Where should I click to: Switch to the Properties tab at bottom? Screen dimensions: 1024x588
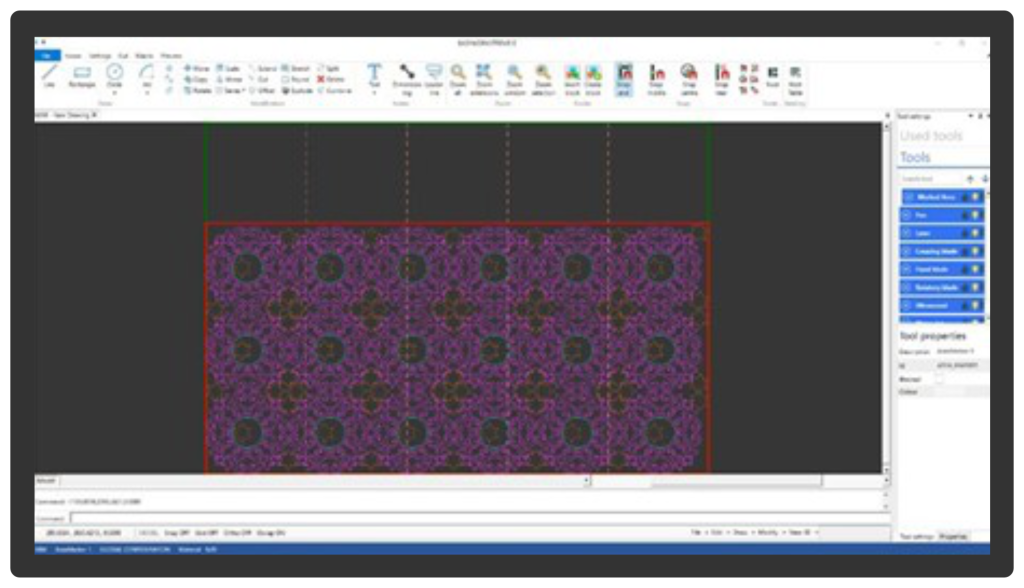pos(953,536)
